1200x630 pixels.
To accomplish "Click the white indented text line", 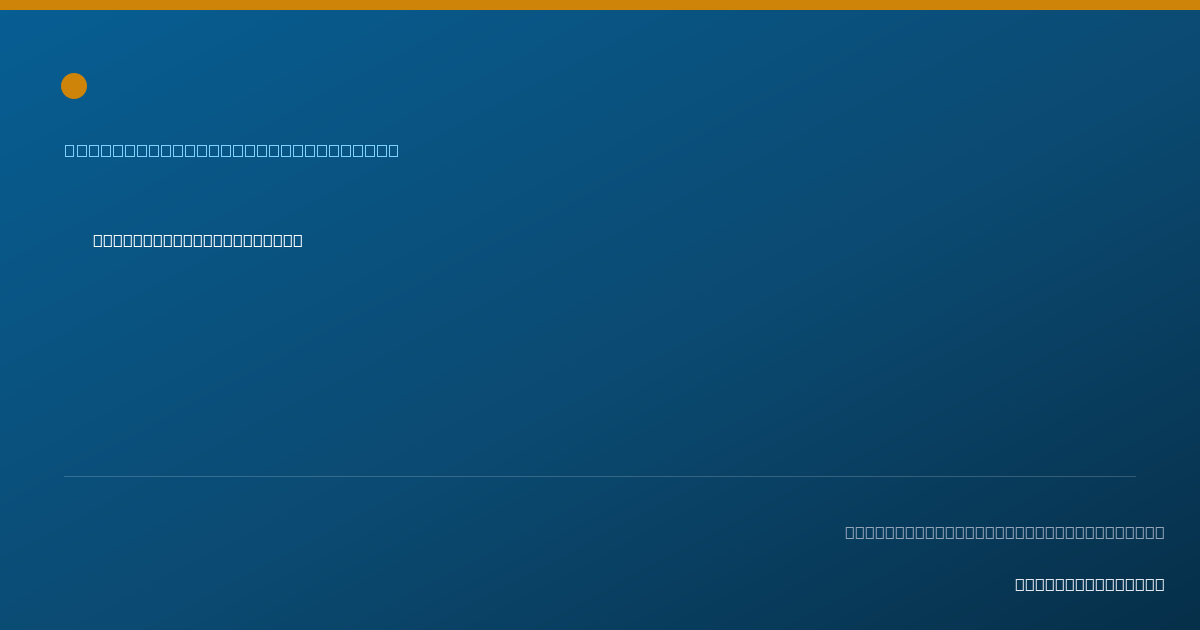I will point(198,240).
